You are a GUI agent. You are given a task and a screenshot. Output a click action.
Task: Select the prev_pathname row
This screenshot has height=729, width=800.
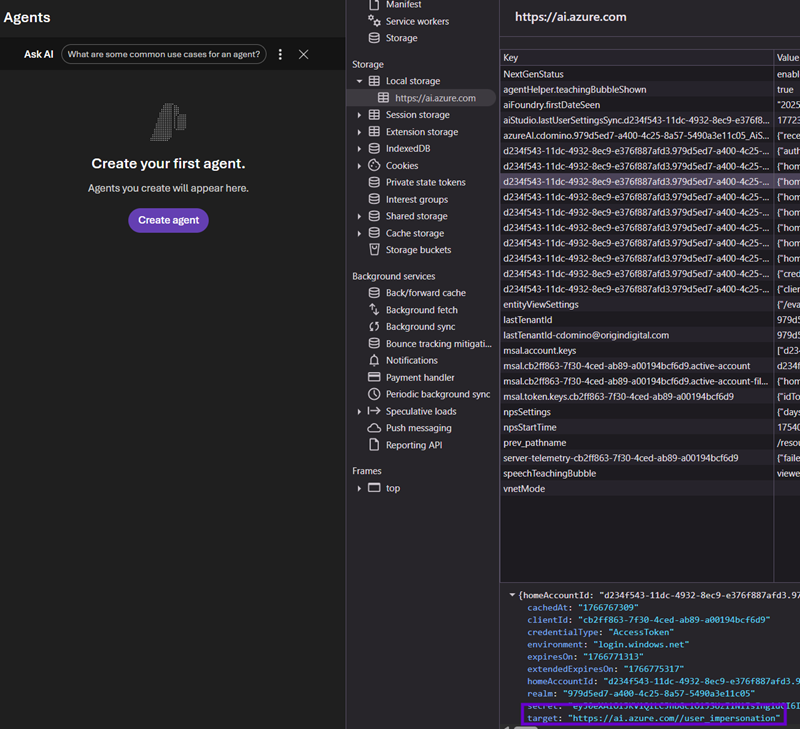tap(650, 443)
